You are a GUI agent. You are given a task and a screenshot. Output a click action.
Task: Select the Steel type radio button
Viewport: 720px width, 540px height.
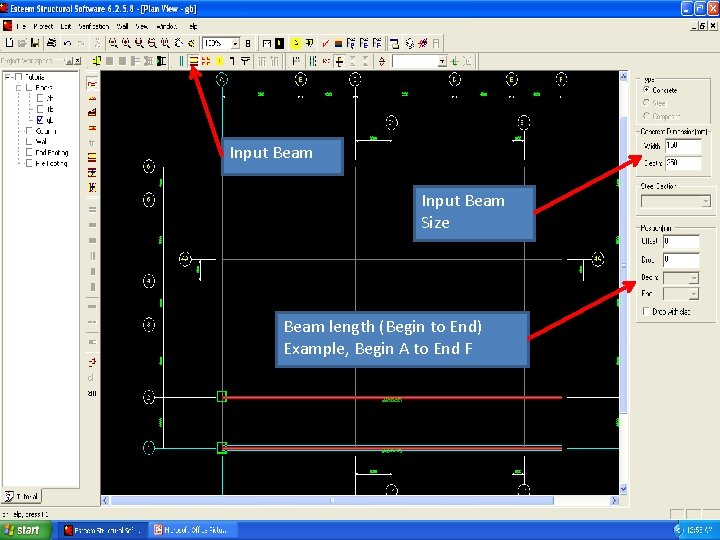coord(647,102)
